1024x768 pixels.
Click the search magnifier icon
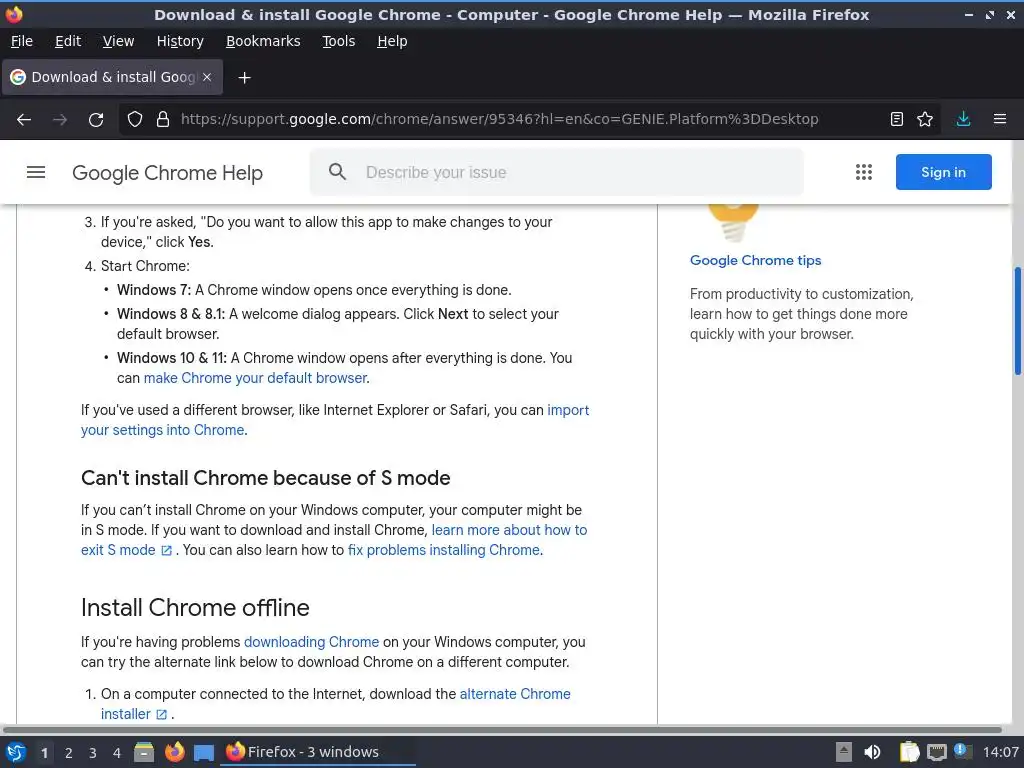click(337, 172)
